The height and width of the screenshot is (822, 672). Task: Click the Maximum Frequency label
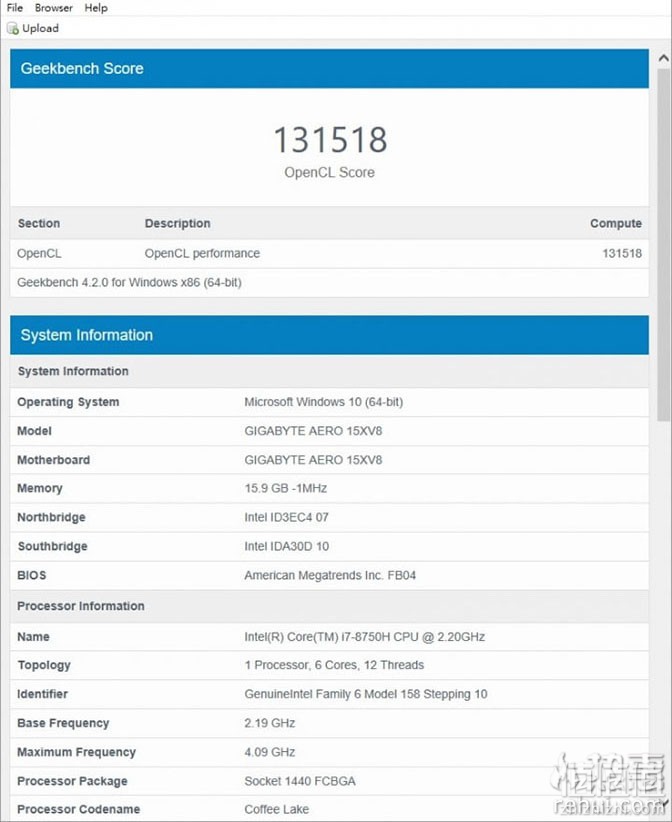77,752
